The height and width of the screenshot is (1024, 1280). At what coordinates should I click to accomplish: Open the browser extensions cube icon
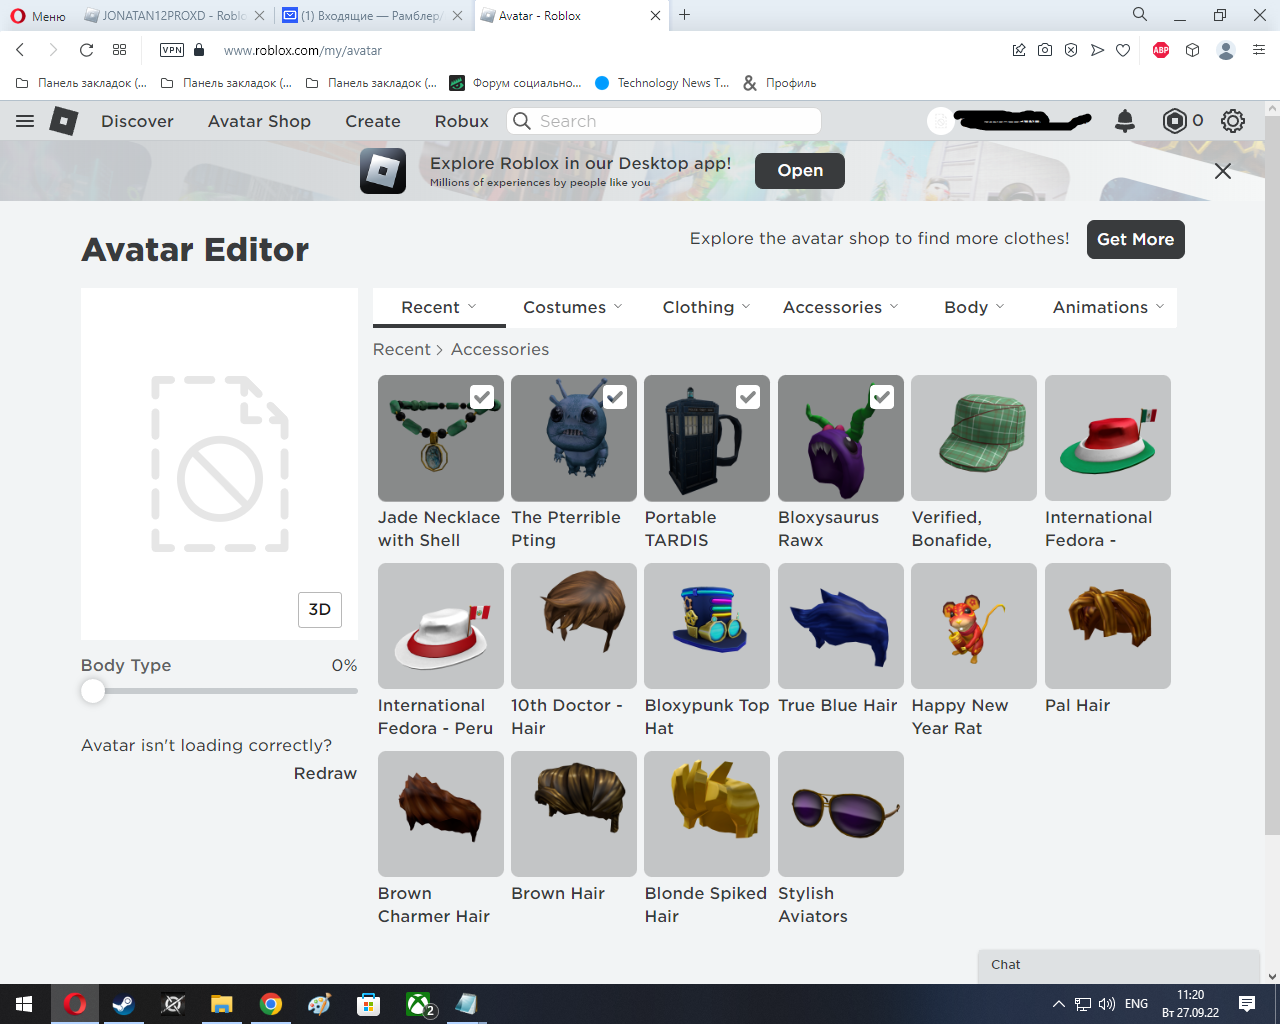(1192, 50)
